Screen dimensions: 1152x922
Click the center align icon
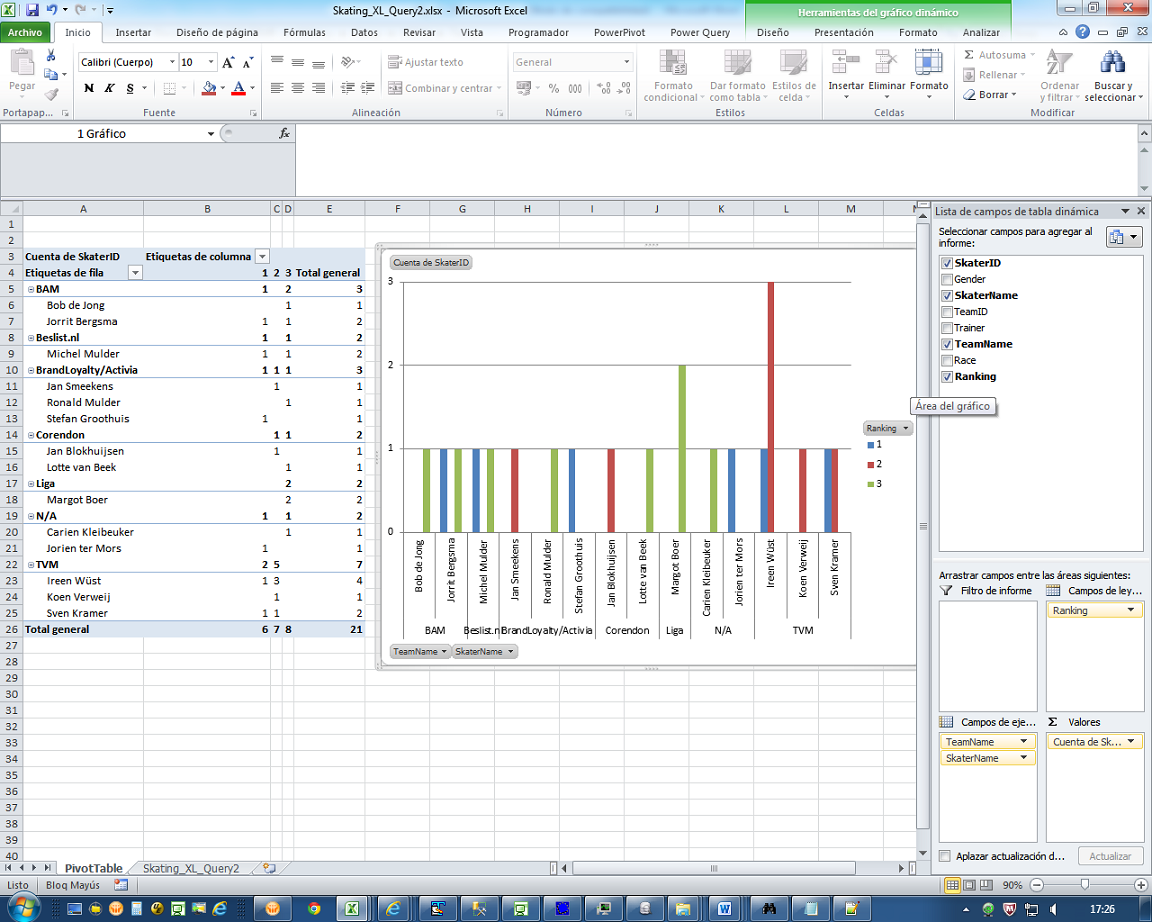pyautogui.click(x=298, y=88)
